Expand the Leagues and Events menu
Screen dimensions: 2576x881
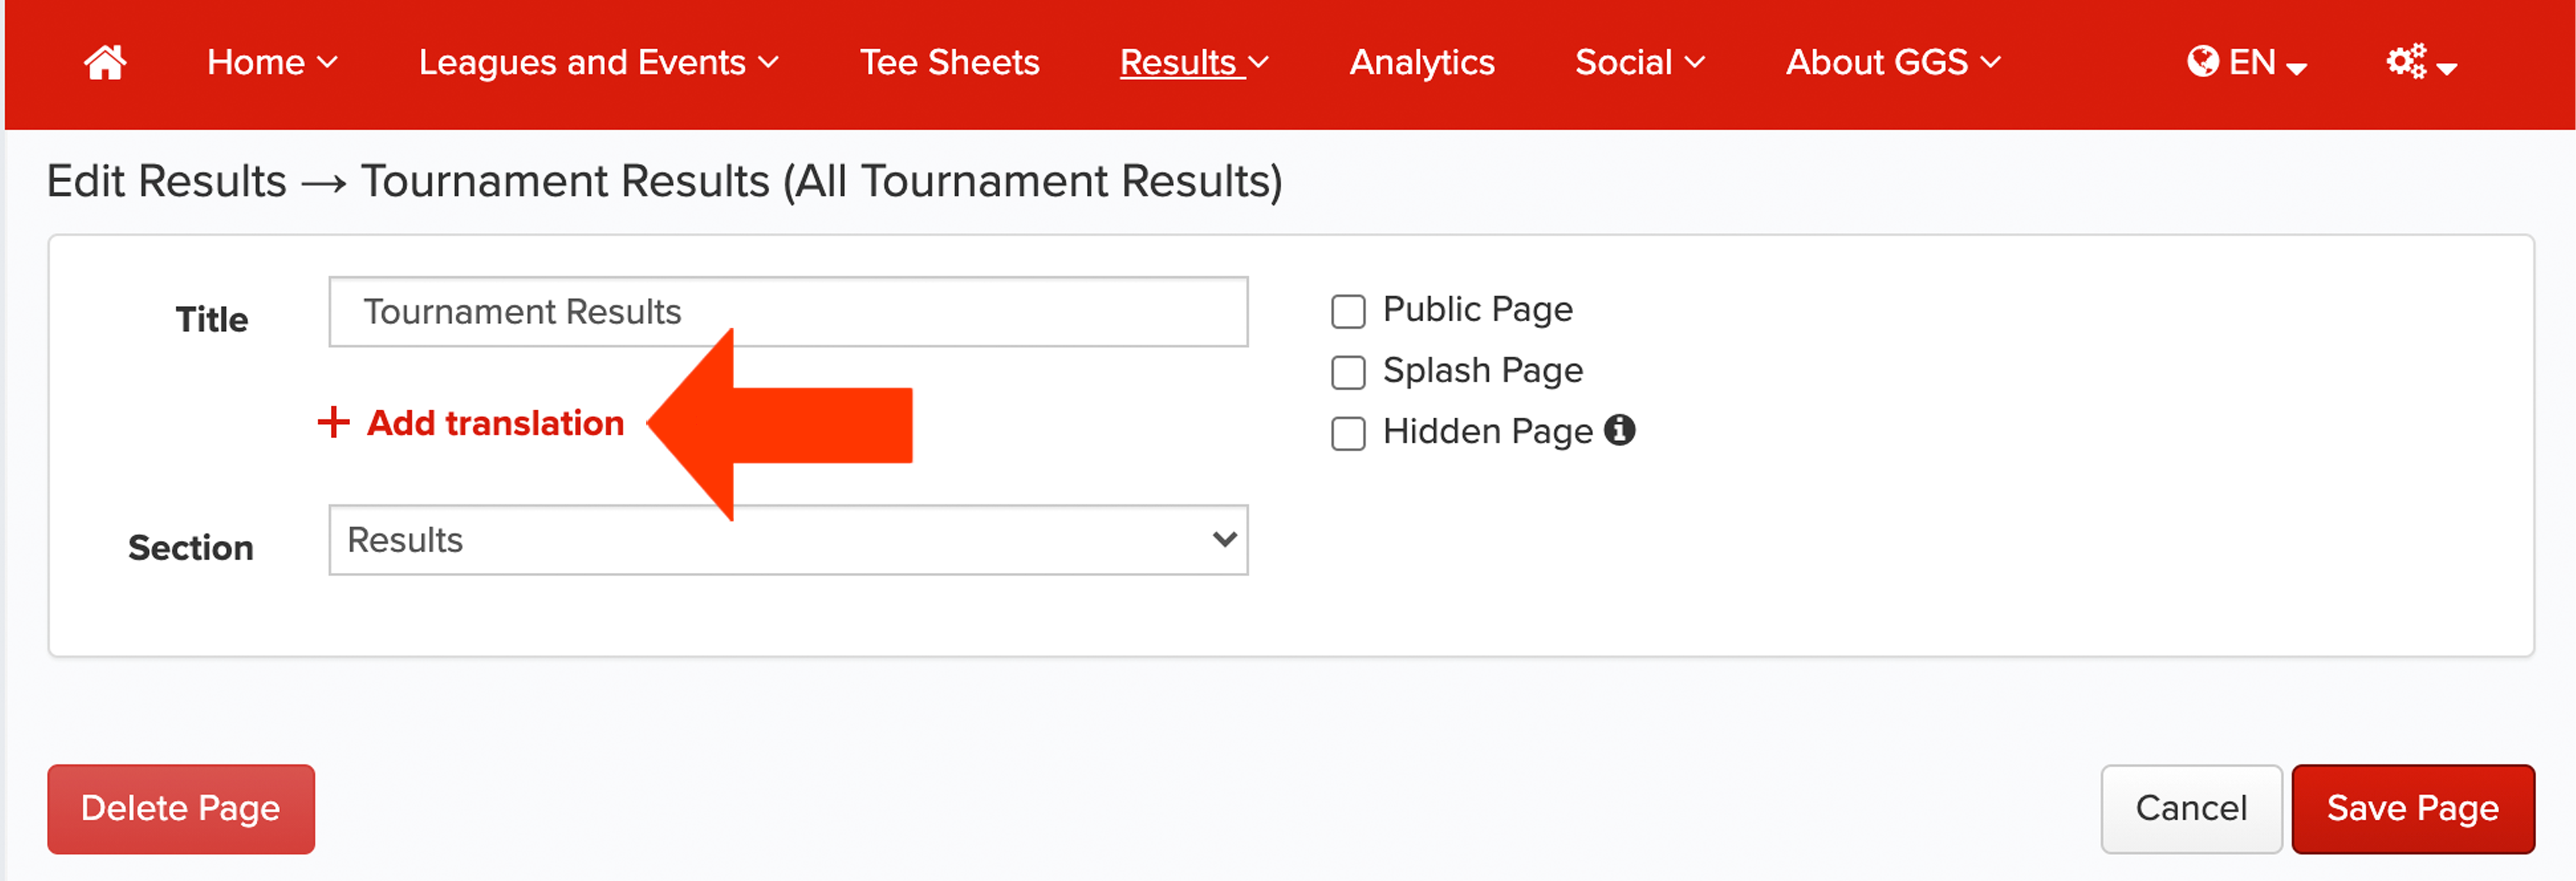598,62
